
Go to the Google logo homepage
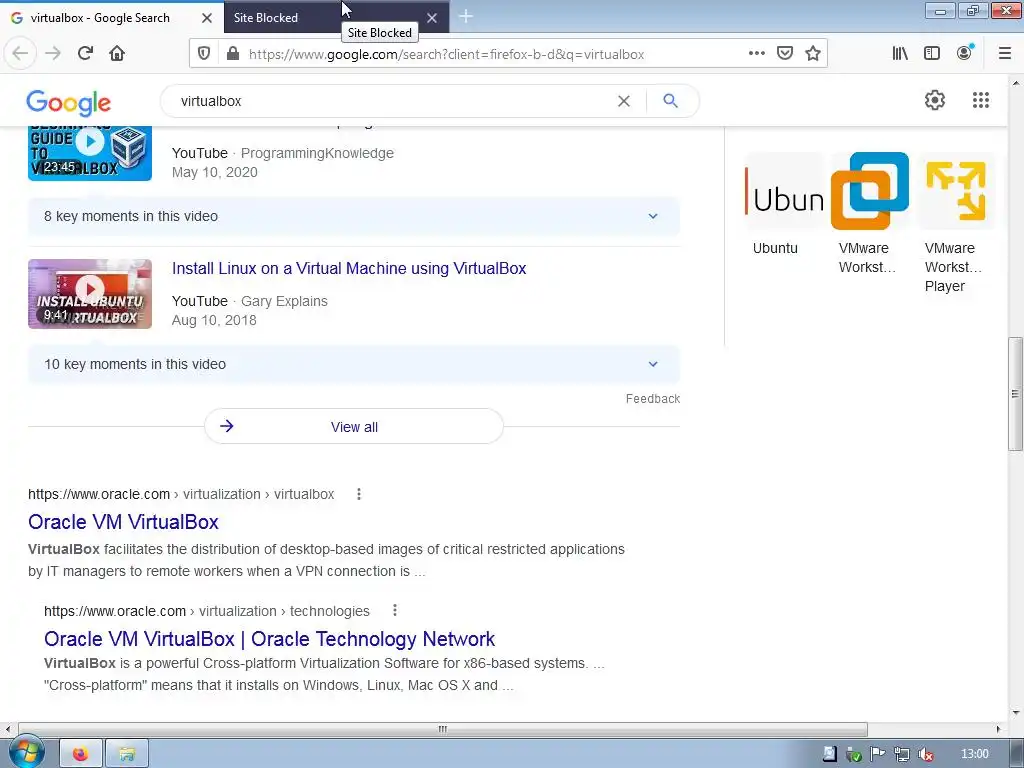tap(69, 103)
